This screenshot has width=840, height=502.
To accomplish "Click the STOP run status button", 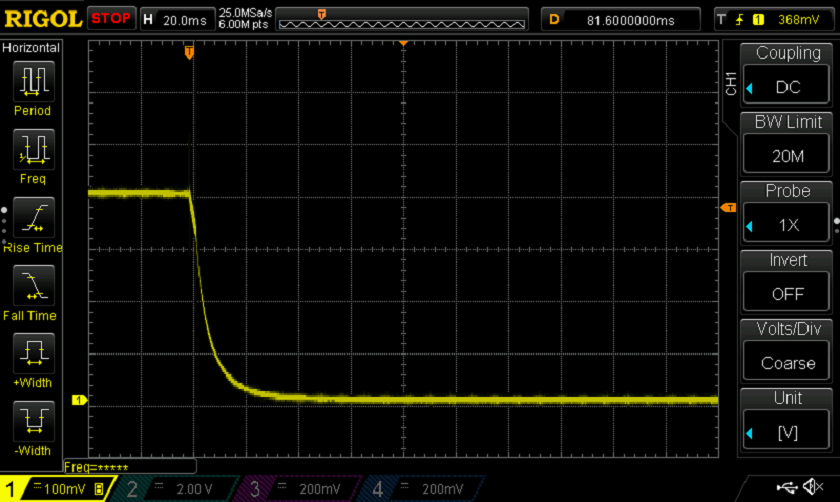I will tap(110, 18).
